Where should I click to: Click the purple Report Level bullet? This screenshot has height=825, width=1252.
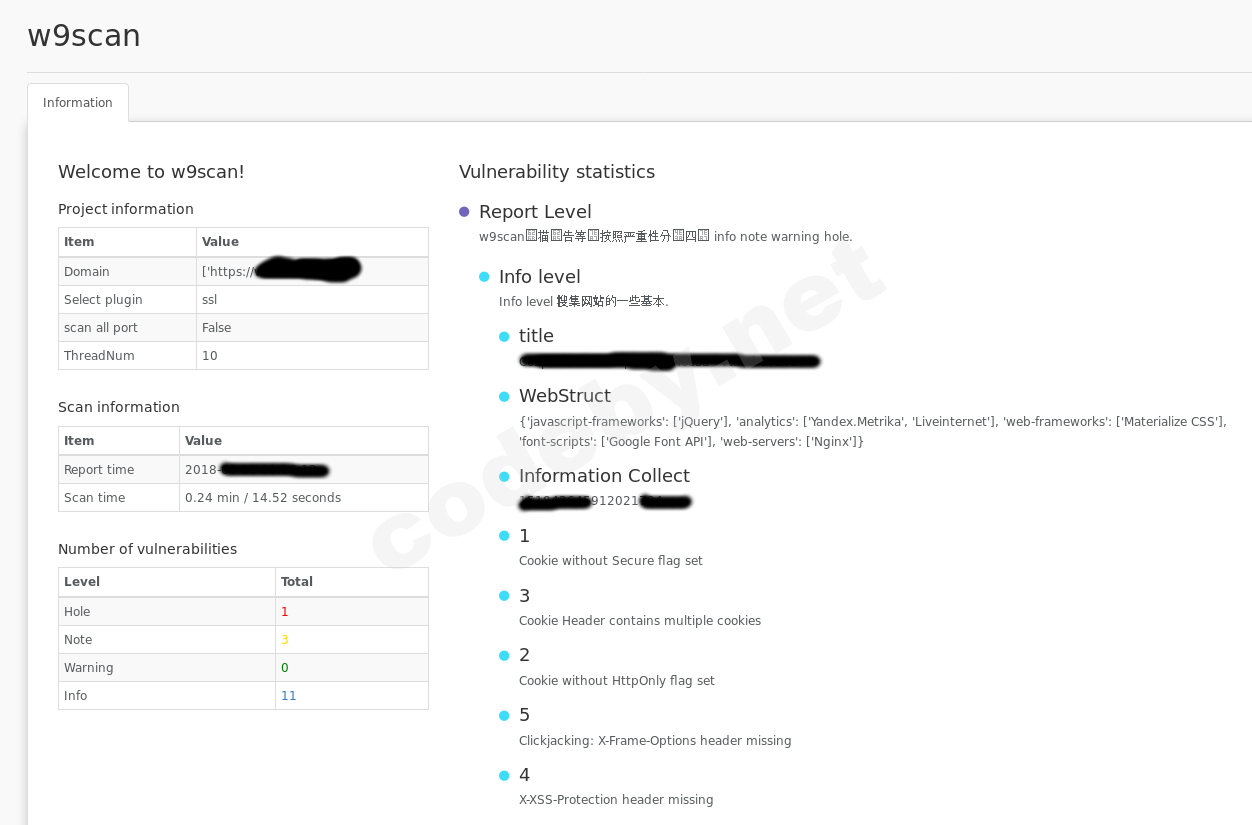pos(464,212)
